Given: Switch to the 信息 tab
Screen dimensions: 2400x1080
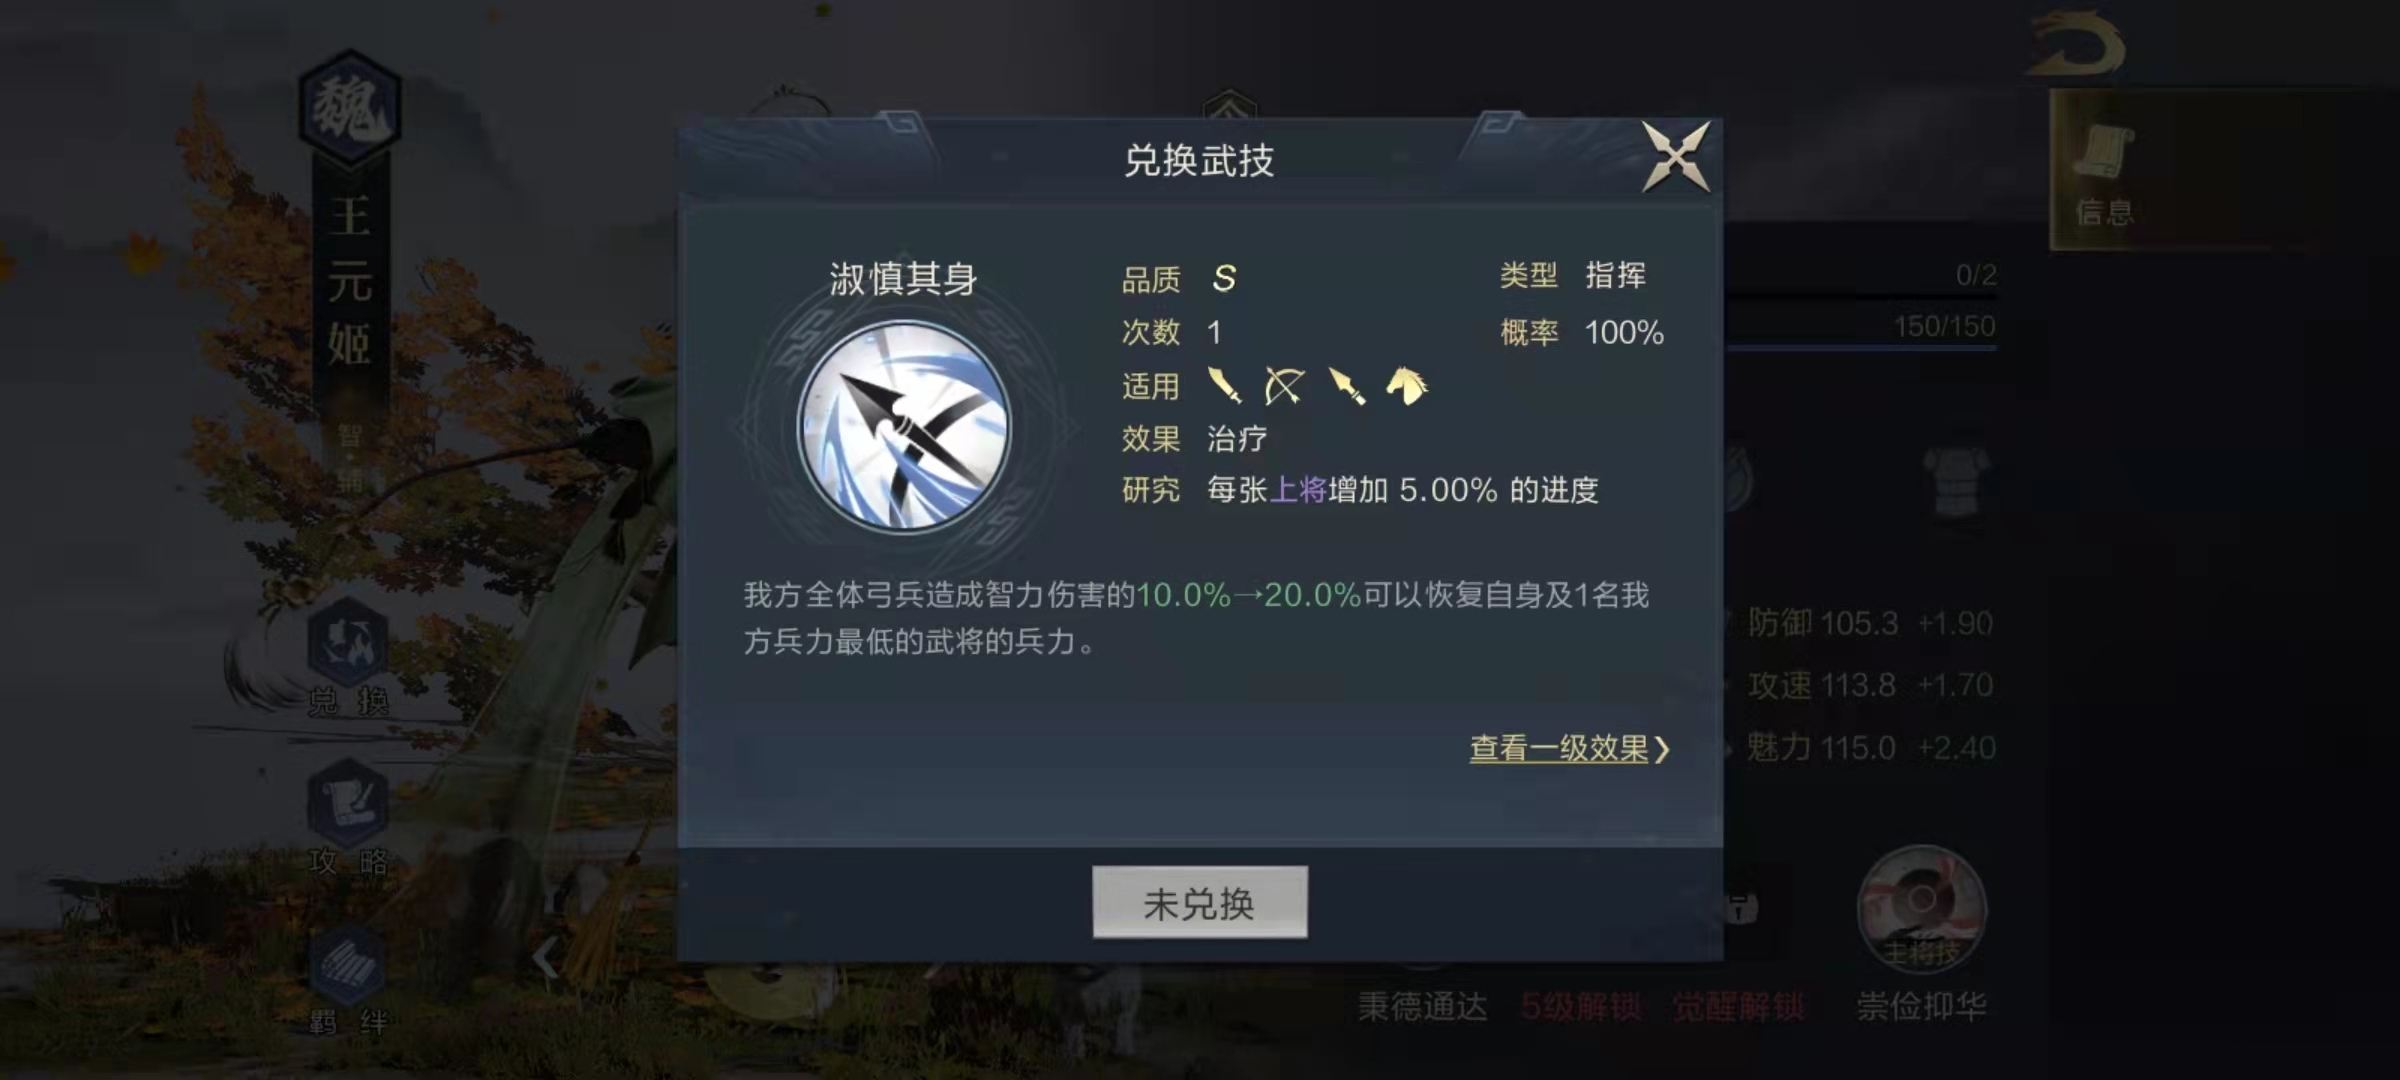Looking at the screenshot, I should (2104, 172).
